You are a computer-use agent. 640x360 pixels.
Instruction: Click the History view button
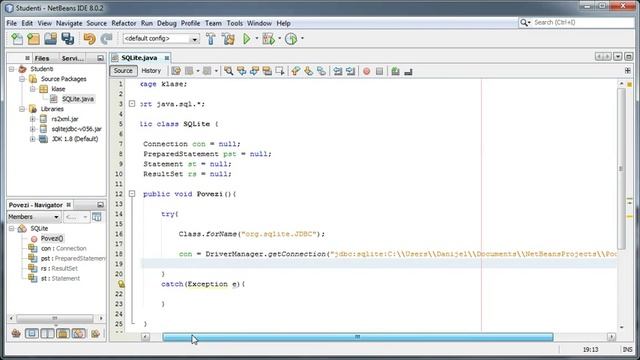tap(151, 71)
